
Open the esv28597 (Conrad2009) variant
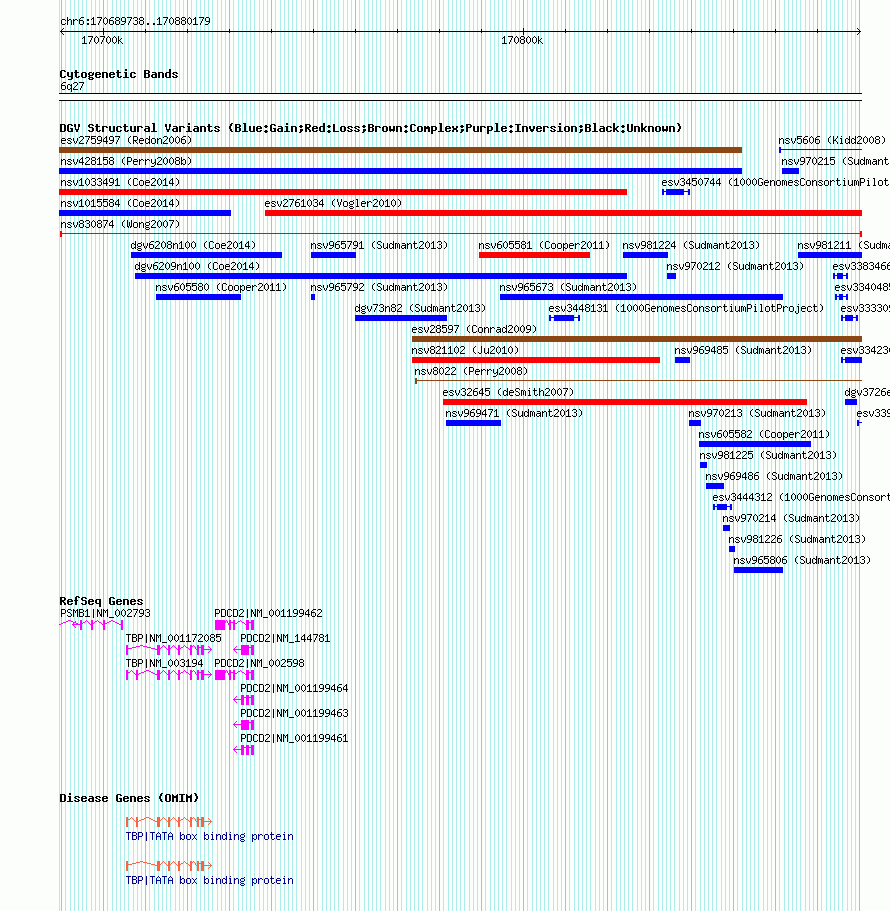point(637,339)
